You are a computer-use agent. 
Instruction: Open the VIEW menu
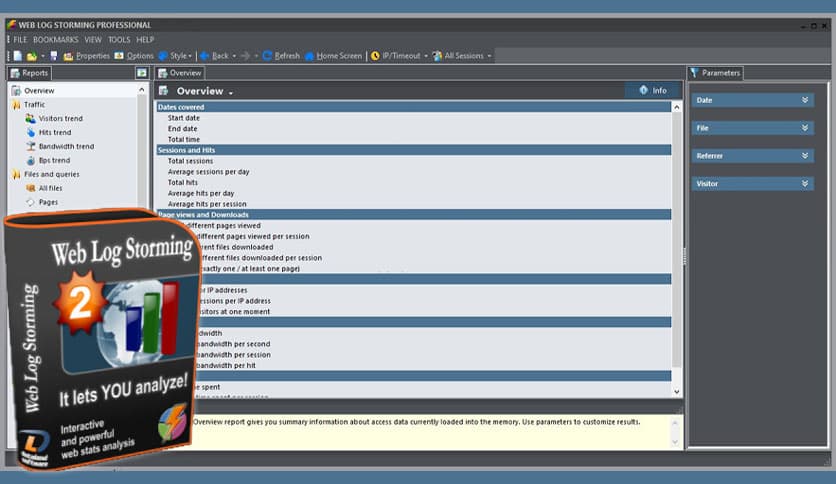[x=93, y=40]
